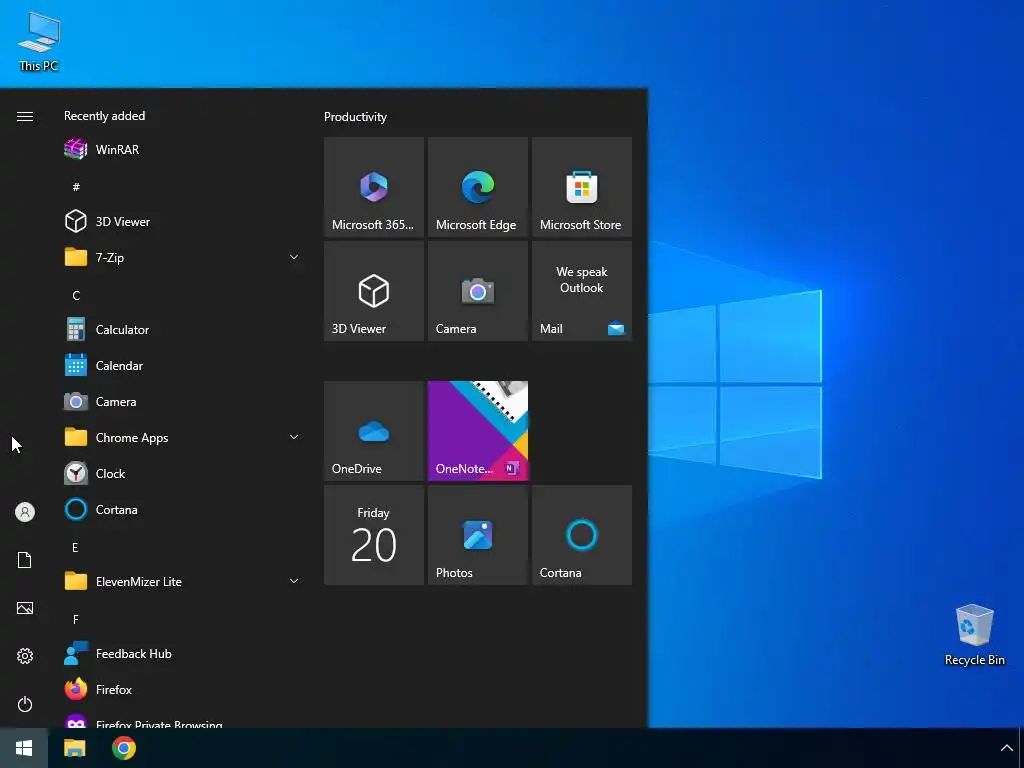
Task: Open the Photos tile
Action: [x=477, y=535]
